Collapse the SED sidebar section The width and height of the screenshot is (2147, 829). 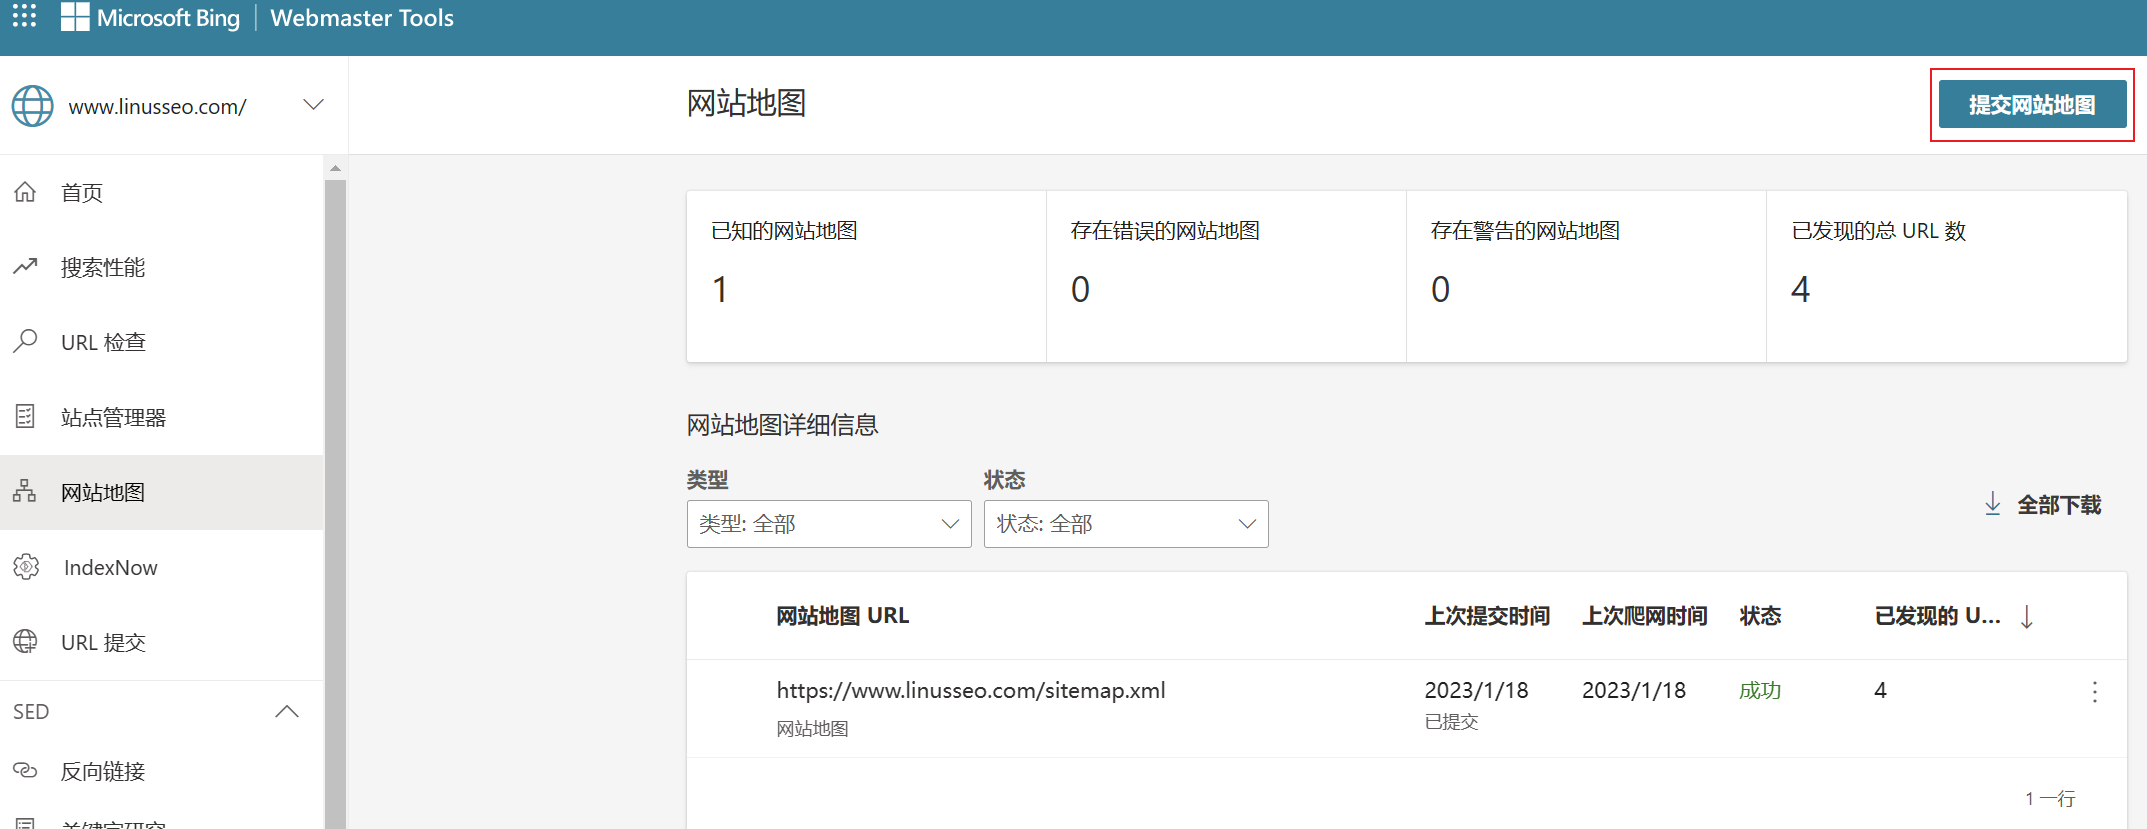287,712
